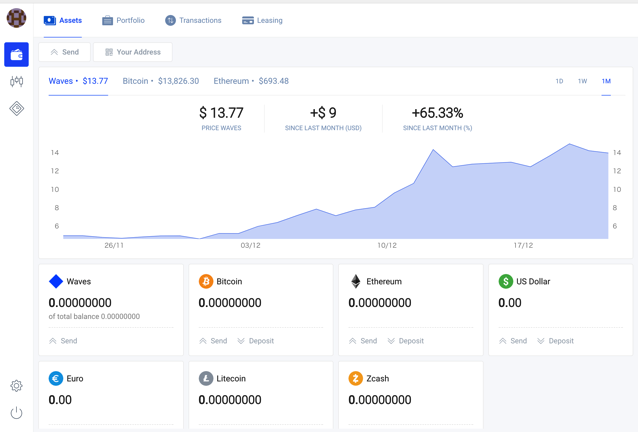Click the Euro balance 0.00
638x432 pixels.
pos(60,400)
